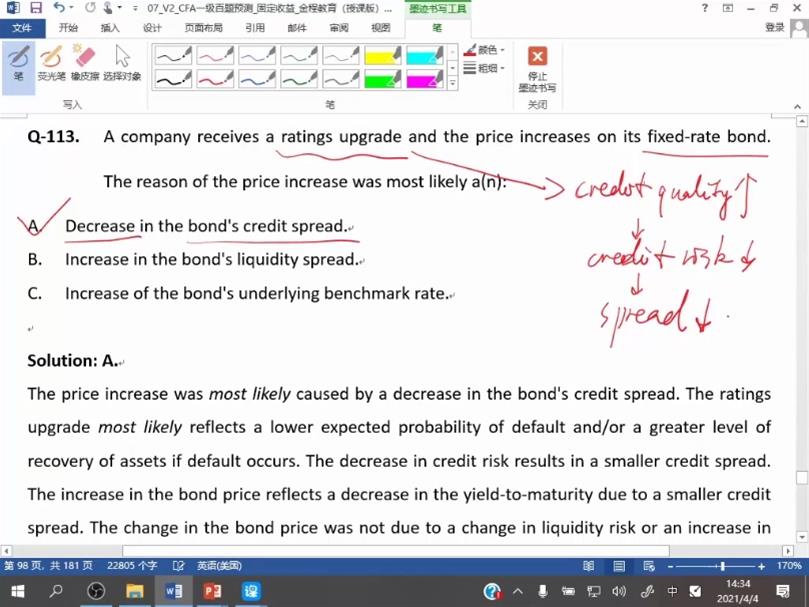Choose the bright green highlighter swatch
This screenshot has width=809, height=607.
pos(382,79)
